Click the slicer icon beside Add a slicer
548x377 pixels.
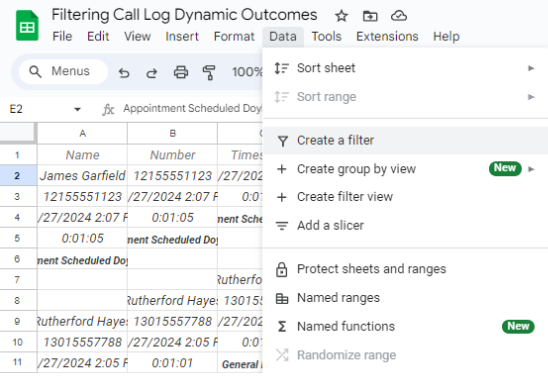[x=282, y=226]
